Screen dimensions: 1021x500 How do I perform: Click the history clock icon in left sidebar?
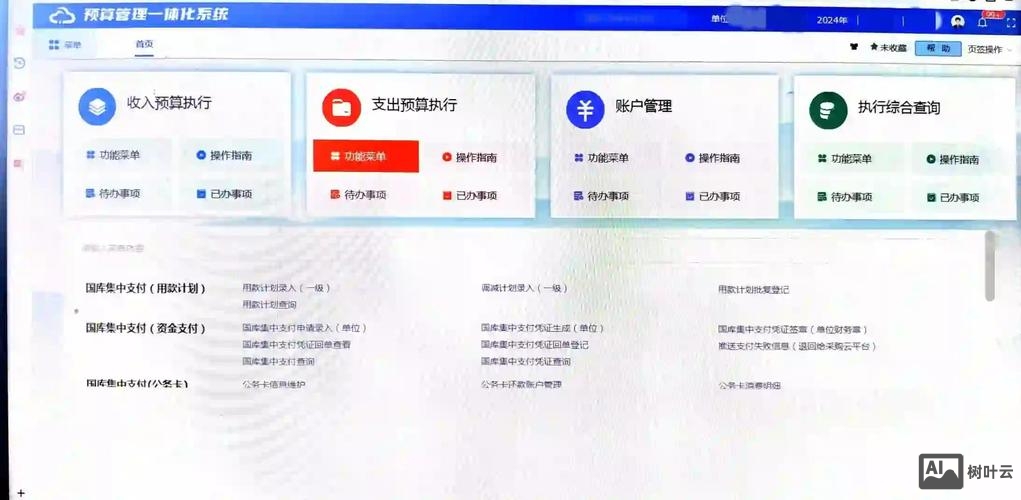(x=20, y=63)
